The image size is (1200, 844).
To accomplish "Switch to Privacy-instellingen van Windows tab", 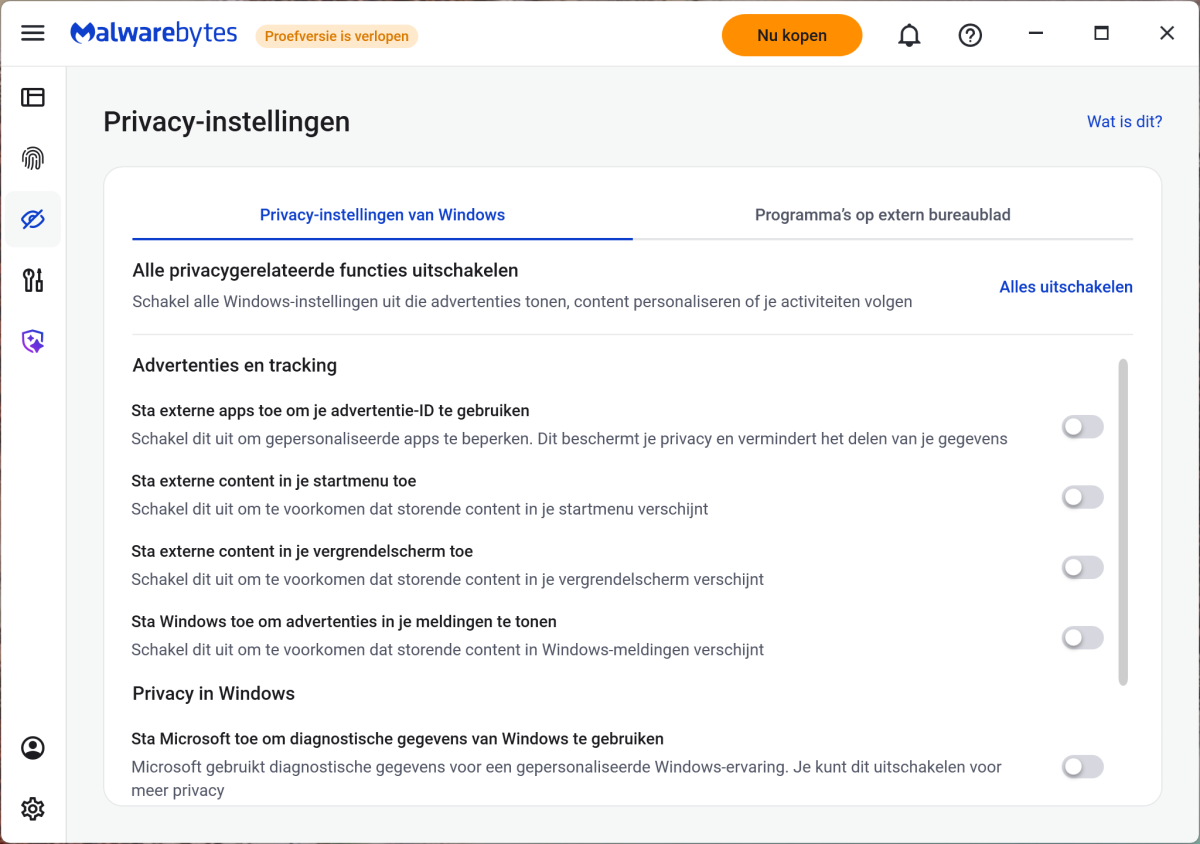I will 382,215.
